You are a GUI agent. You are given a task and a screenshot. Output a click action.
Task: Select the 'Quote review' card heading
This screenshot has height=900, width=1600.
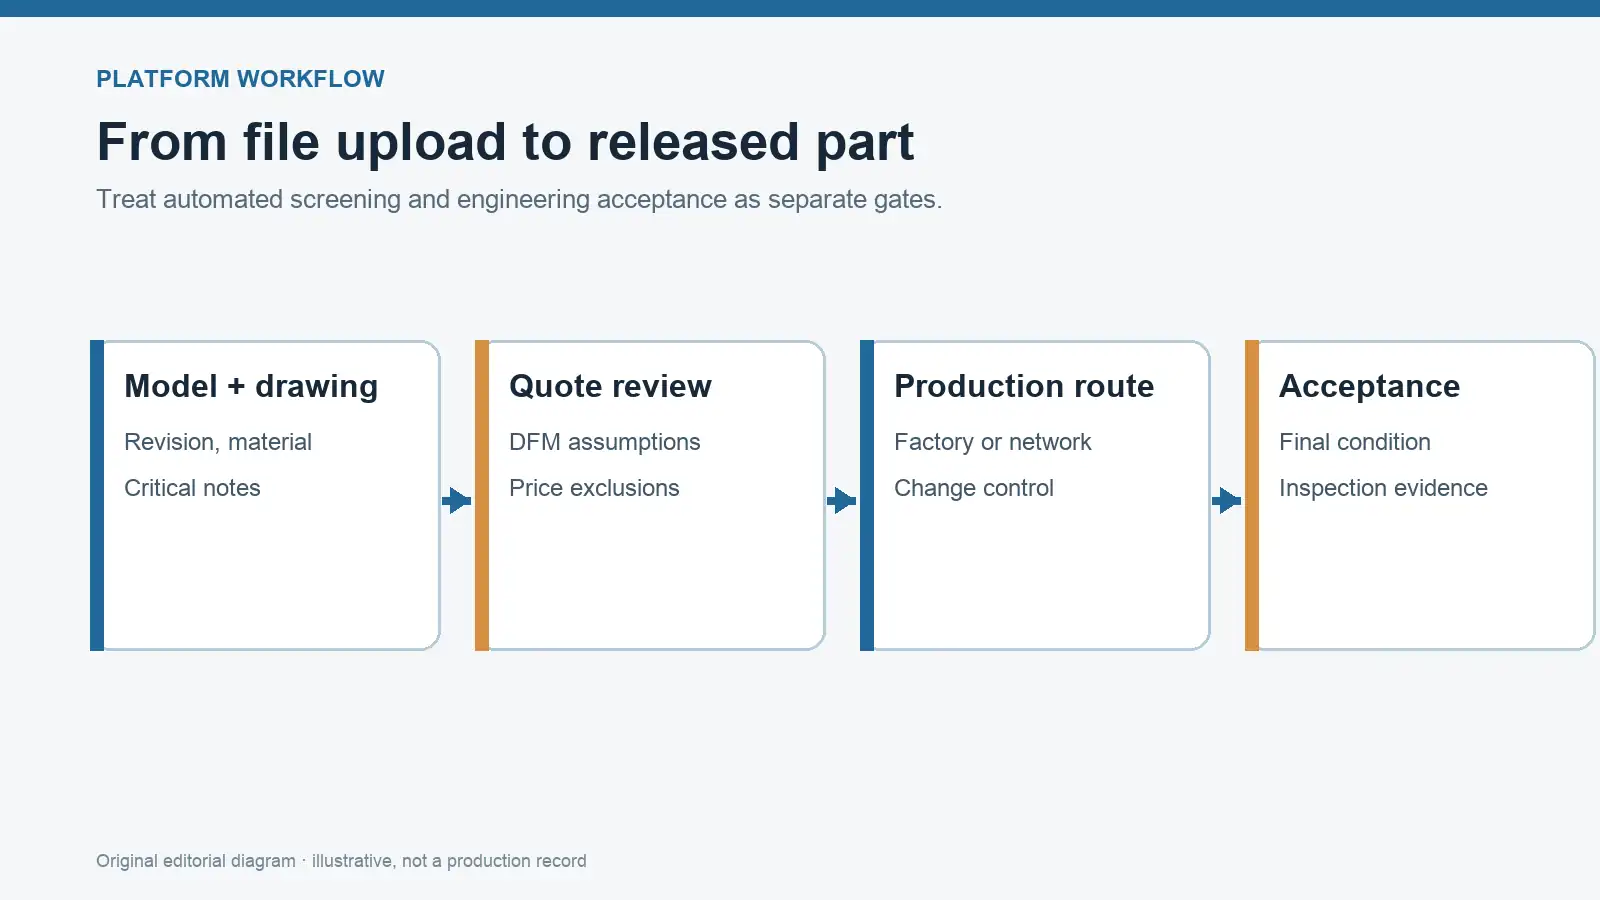pyautogui.click(x=610, y=386)
